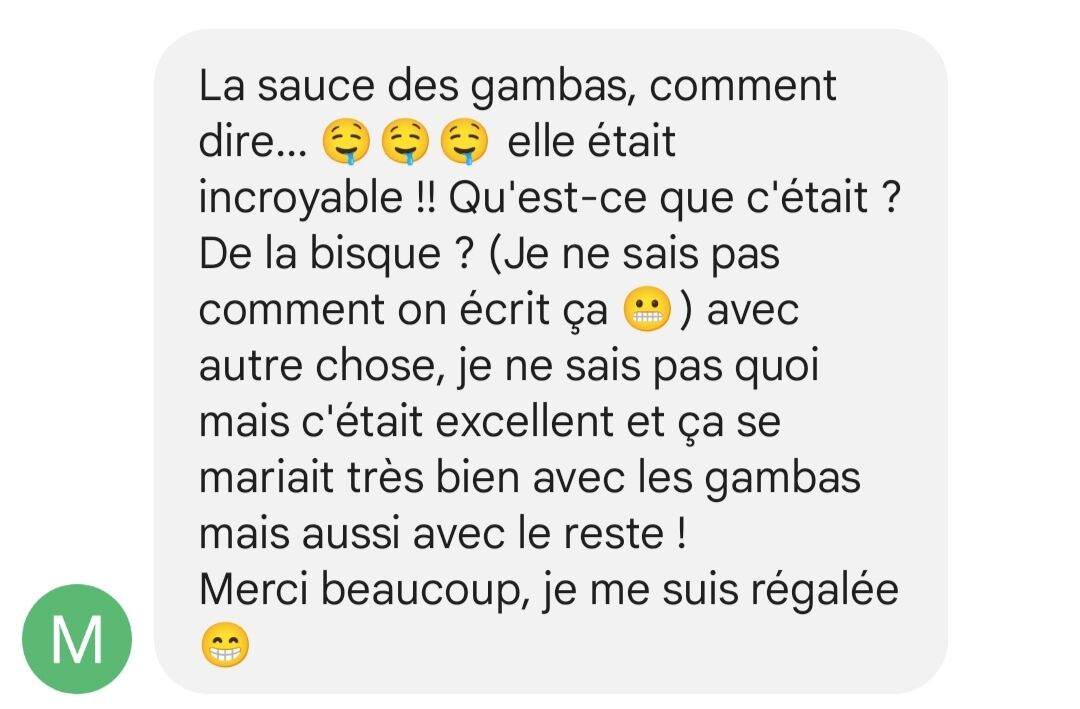Click the word "excellent" in the message
The height and width of the screenshot is (709, 1080).
[524, 422]
